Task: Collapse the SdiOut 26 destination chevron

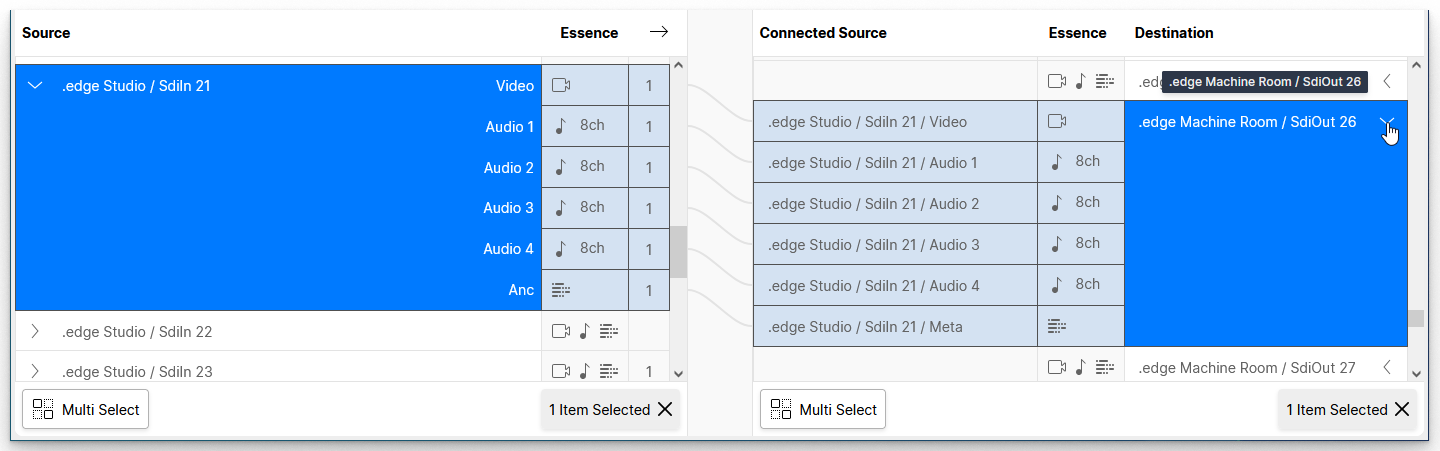Action: tap(1387, 122)
